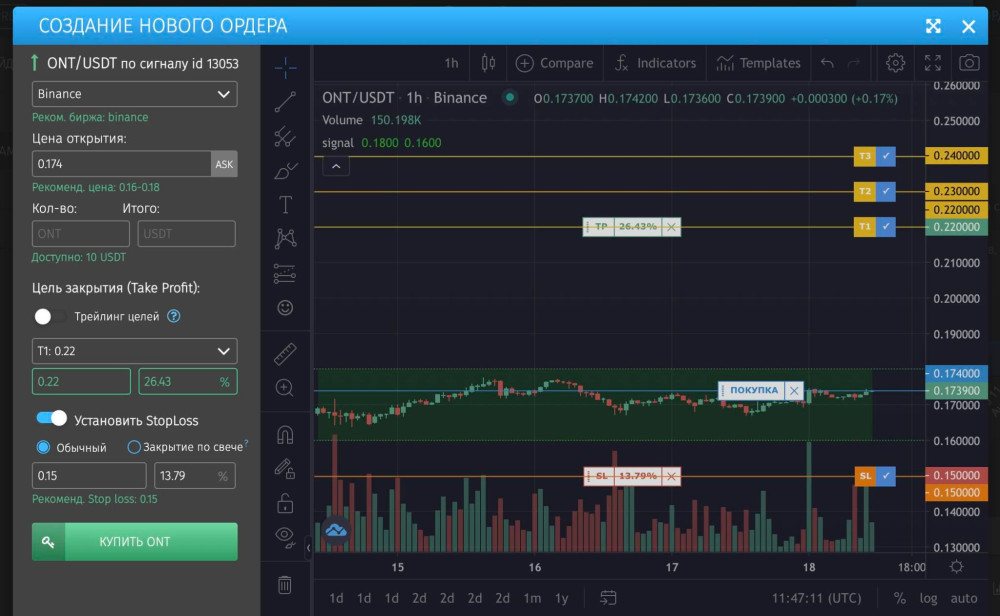Open chart settings gear icon
The width and height of the screenshot is (1000, 616).
895,63
